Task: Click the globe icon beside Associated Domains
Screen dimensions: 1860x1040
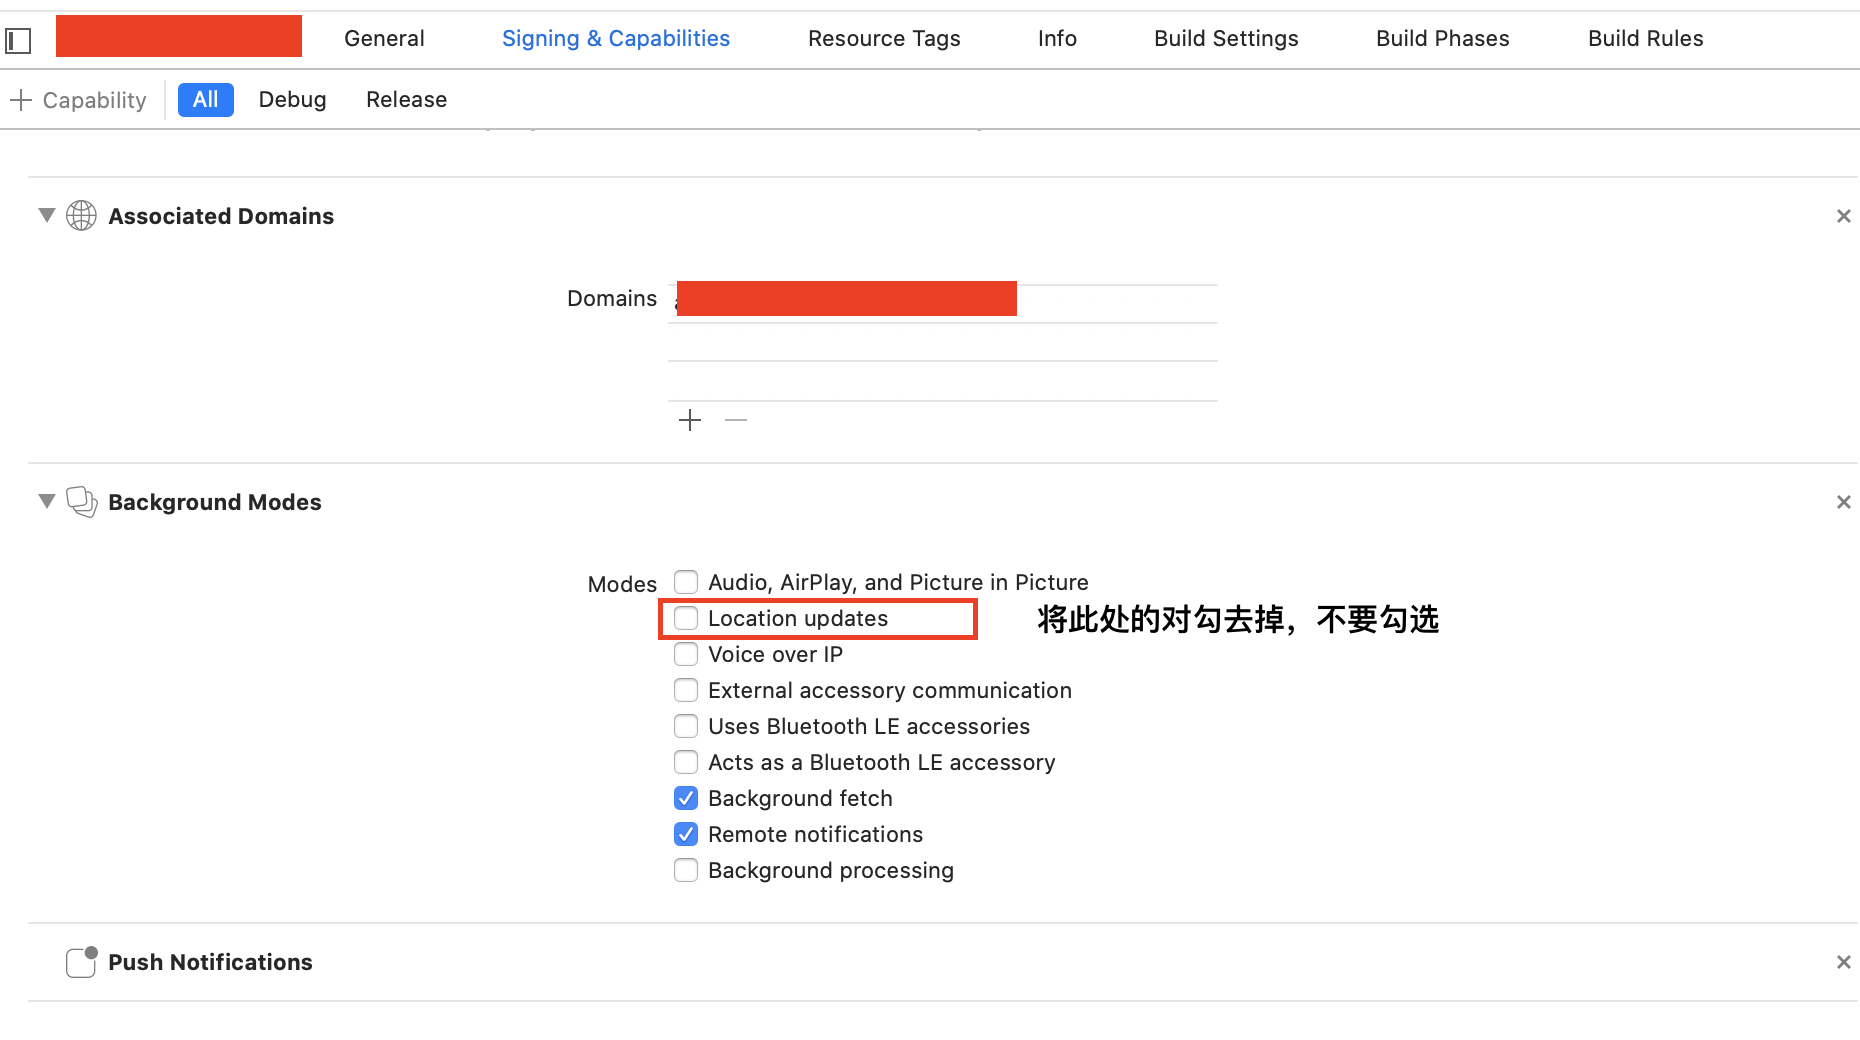Action: click(x=81, y=215)
